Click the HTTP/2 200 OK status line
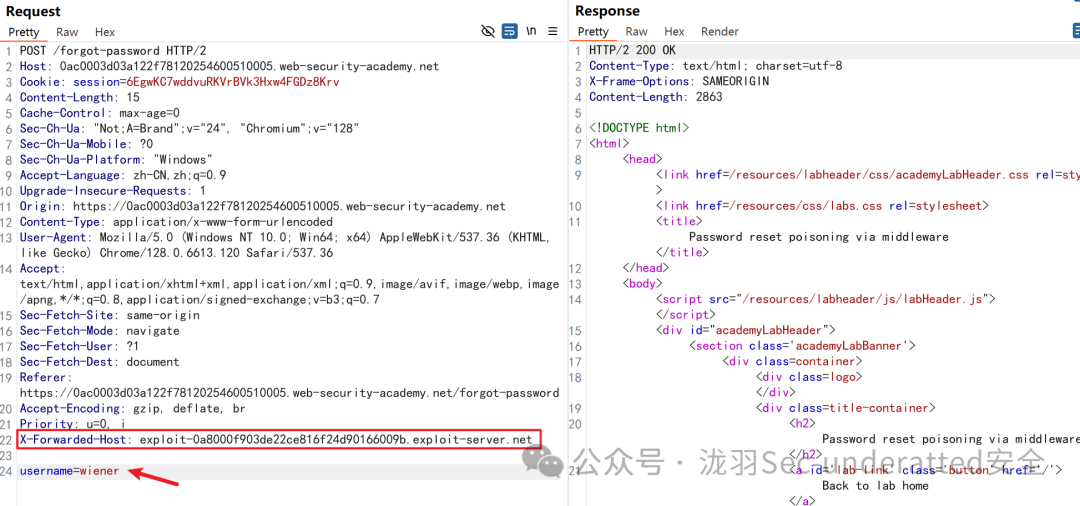Screen dimensions: 1080x506 [x=632, y=51]
